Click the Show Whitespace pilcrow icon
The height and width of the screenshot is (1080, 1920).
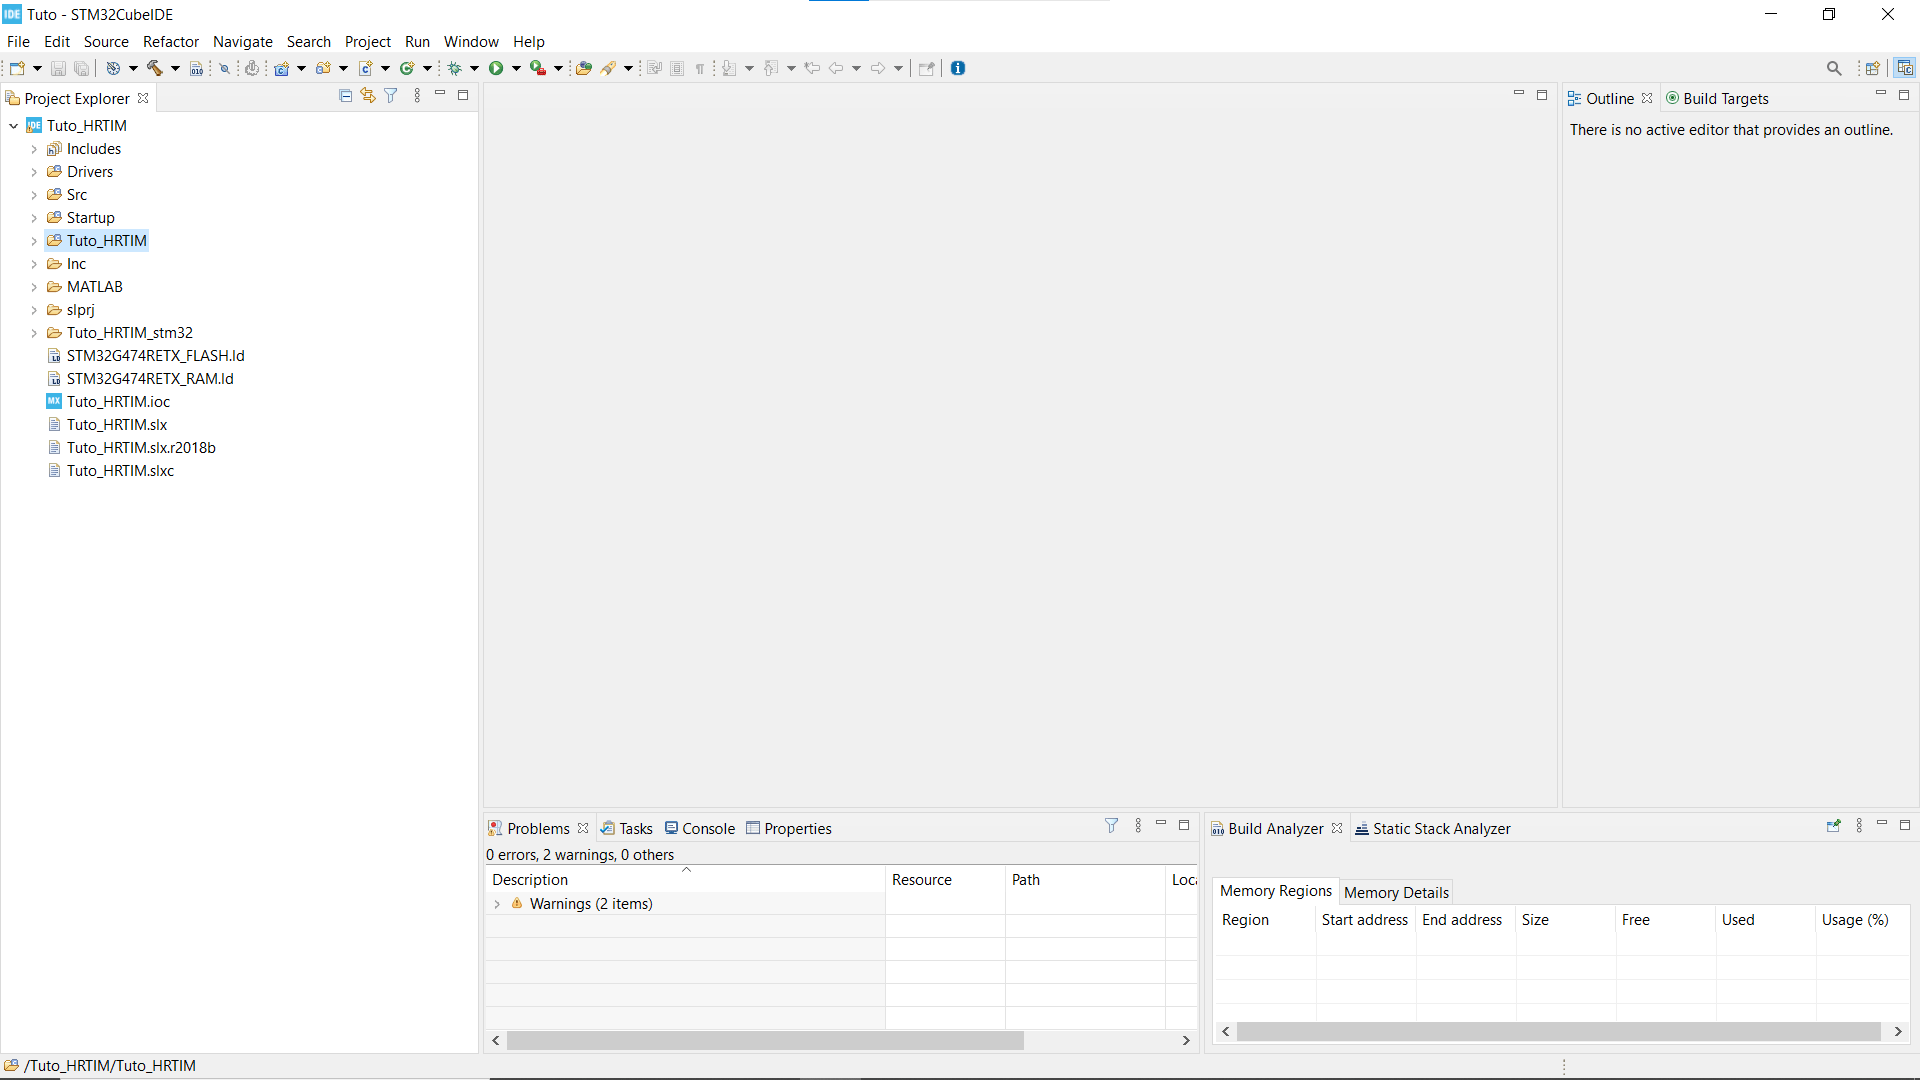point(700,68)
